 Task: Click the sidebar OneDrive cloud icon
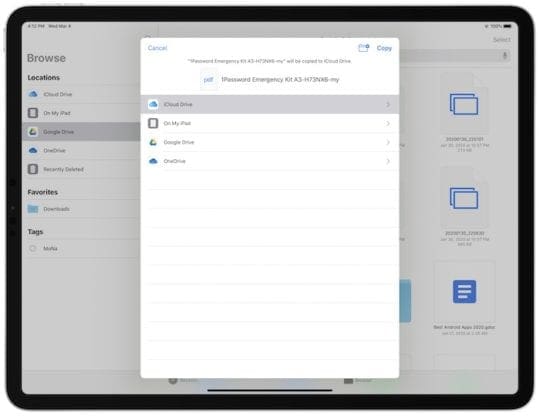[33, 150]
